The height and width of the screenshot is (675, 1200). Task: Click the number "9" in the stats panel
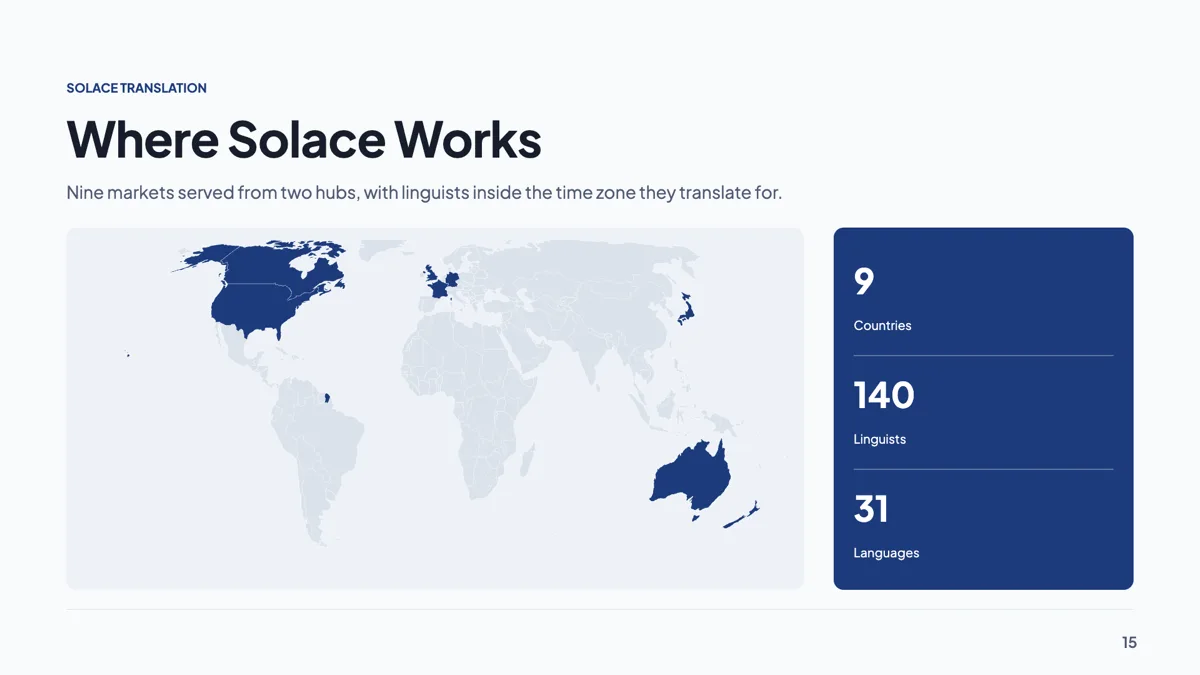[864, 281]
